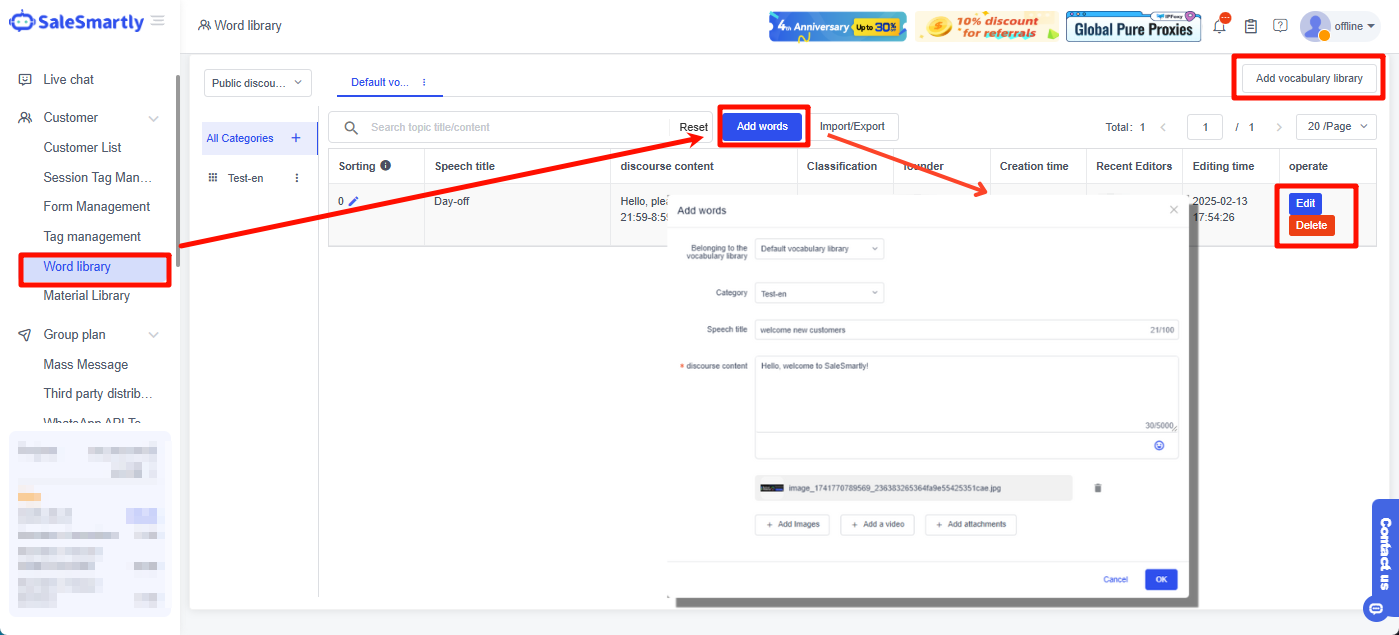This screenshot has width=1399, height=635.
Task: Open the Public discou... dropdown
Action: [x=258, y=83]
